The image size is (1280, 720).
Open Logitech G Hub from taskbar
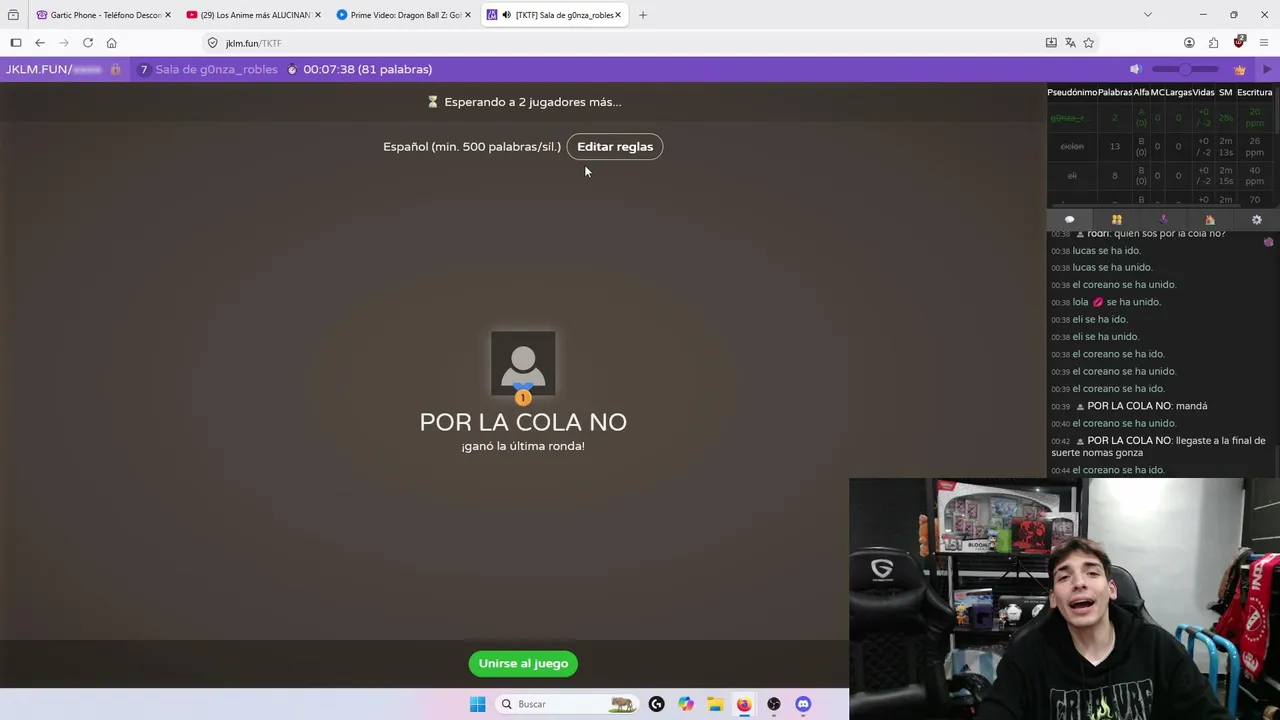click(656, 704)
